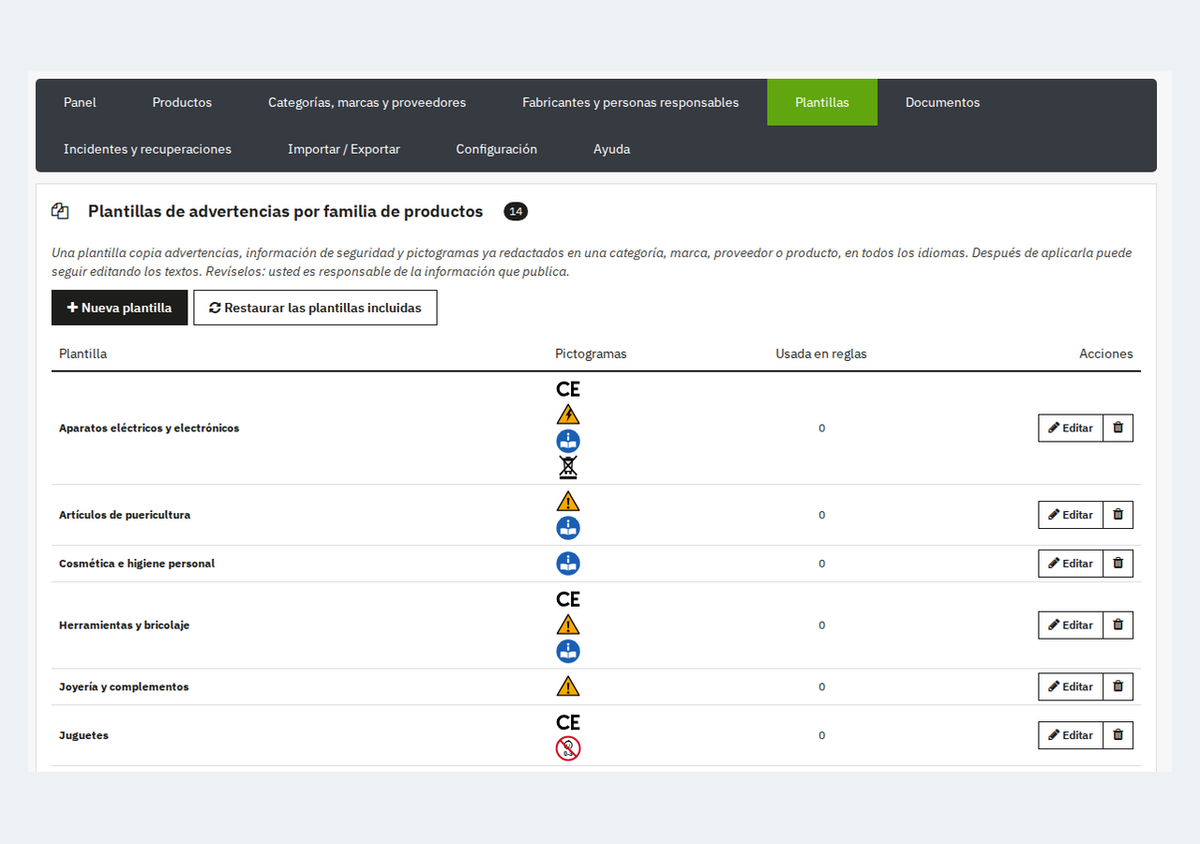Click the crossed-out bin pictogram
1200x844 pixels.
568,467
